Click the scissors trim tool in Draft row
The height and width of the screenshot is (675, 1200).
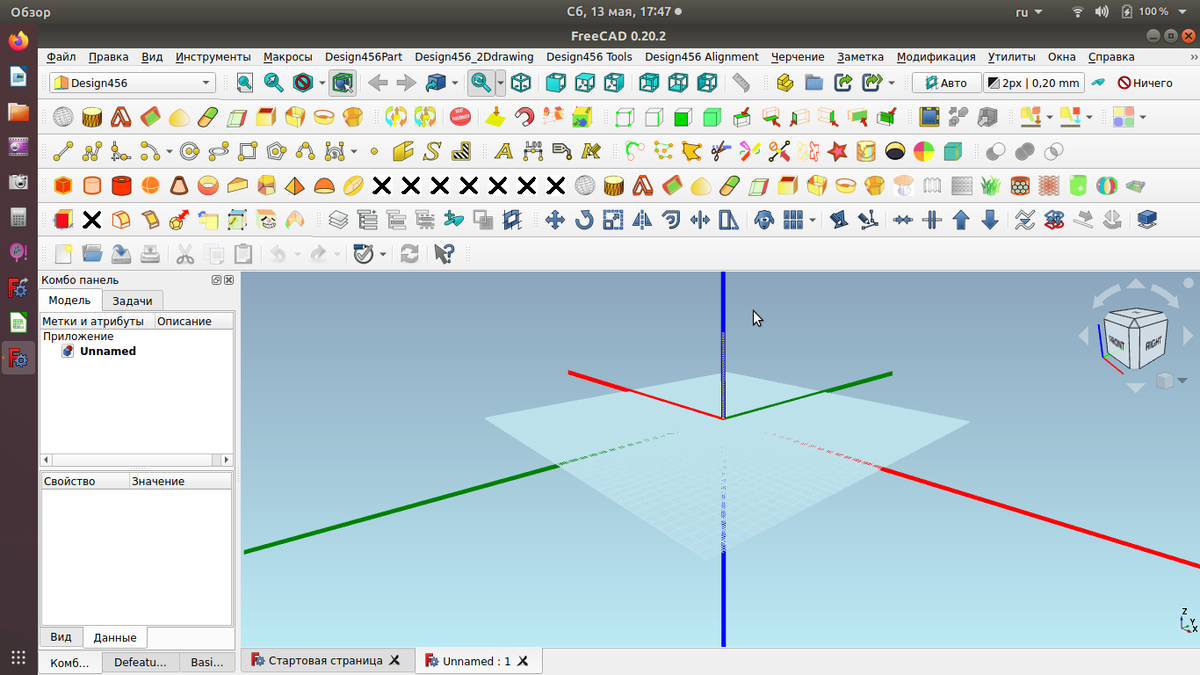click(721, 152)
